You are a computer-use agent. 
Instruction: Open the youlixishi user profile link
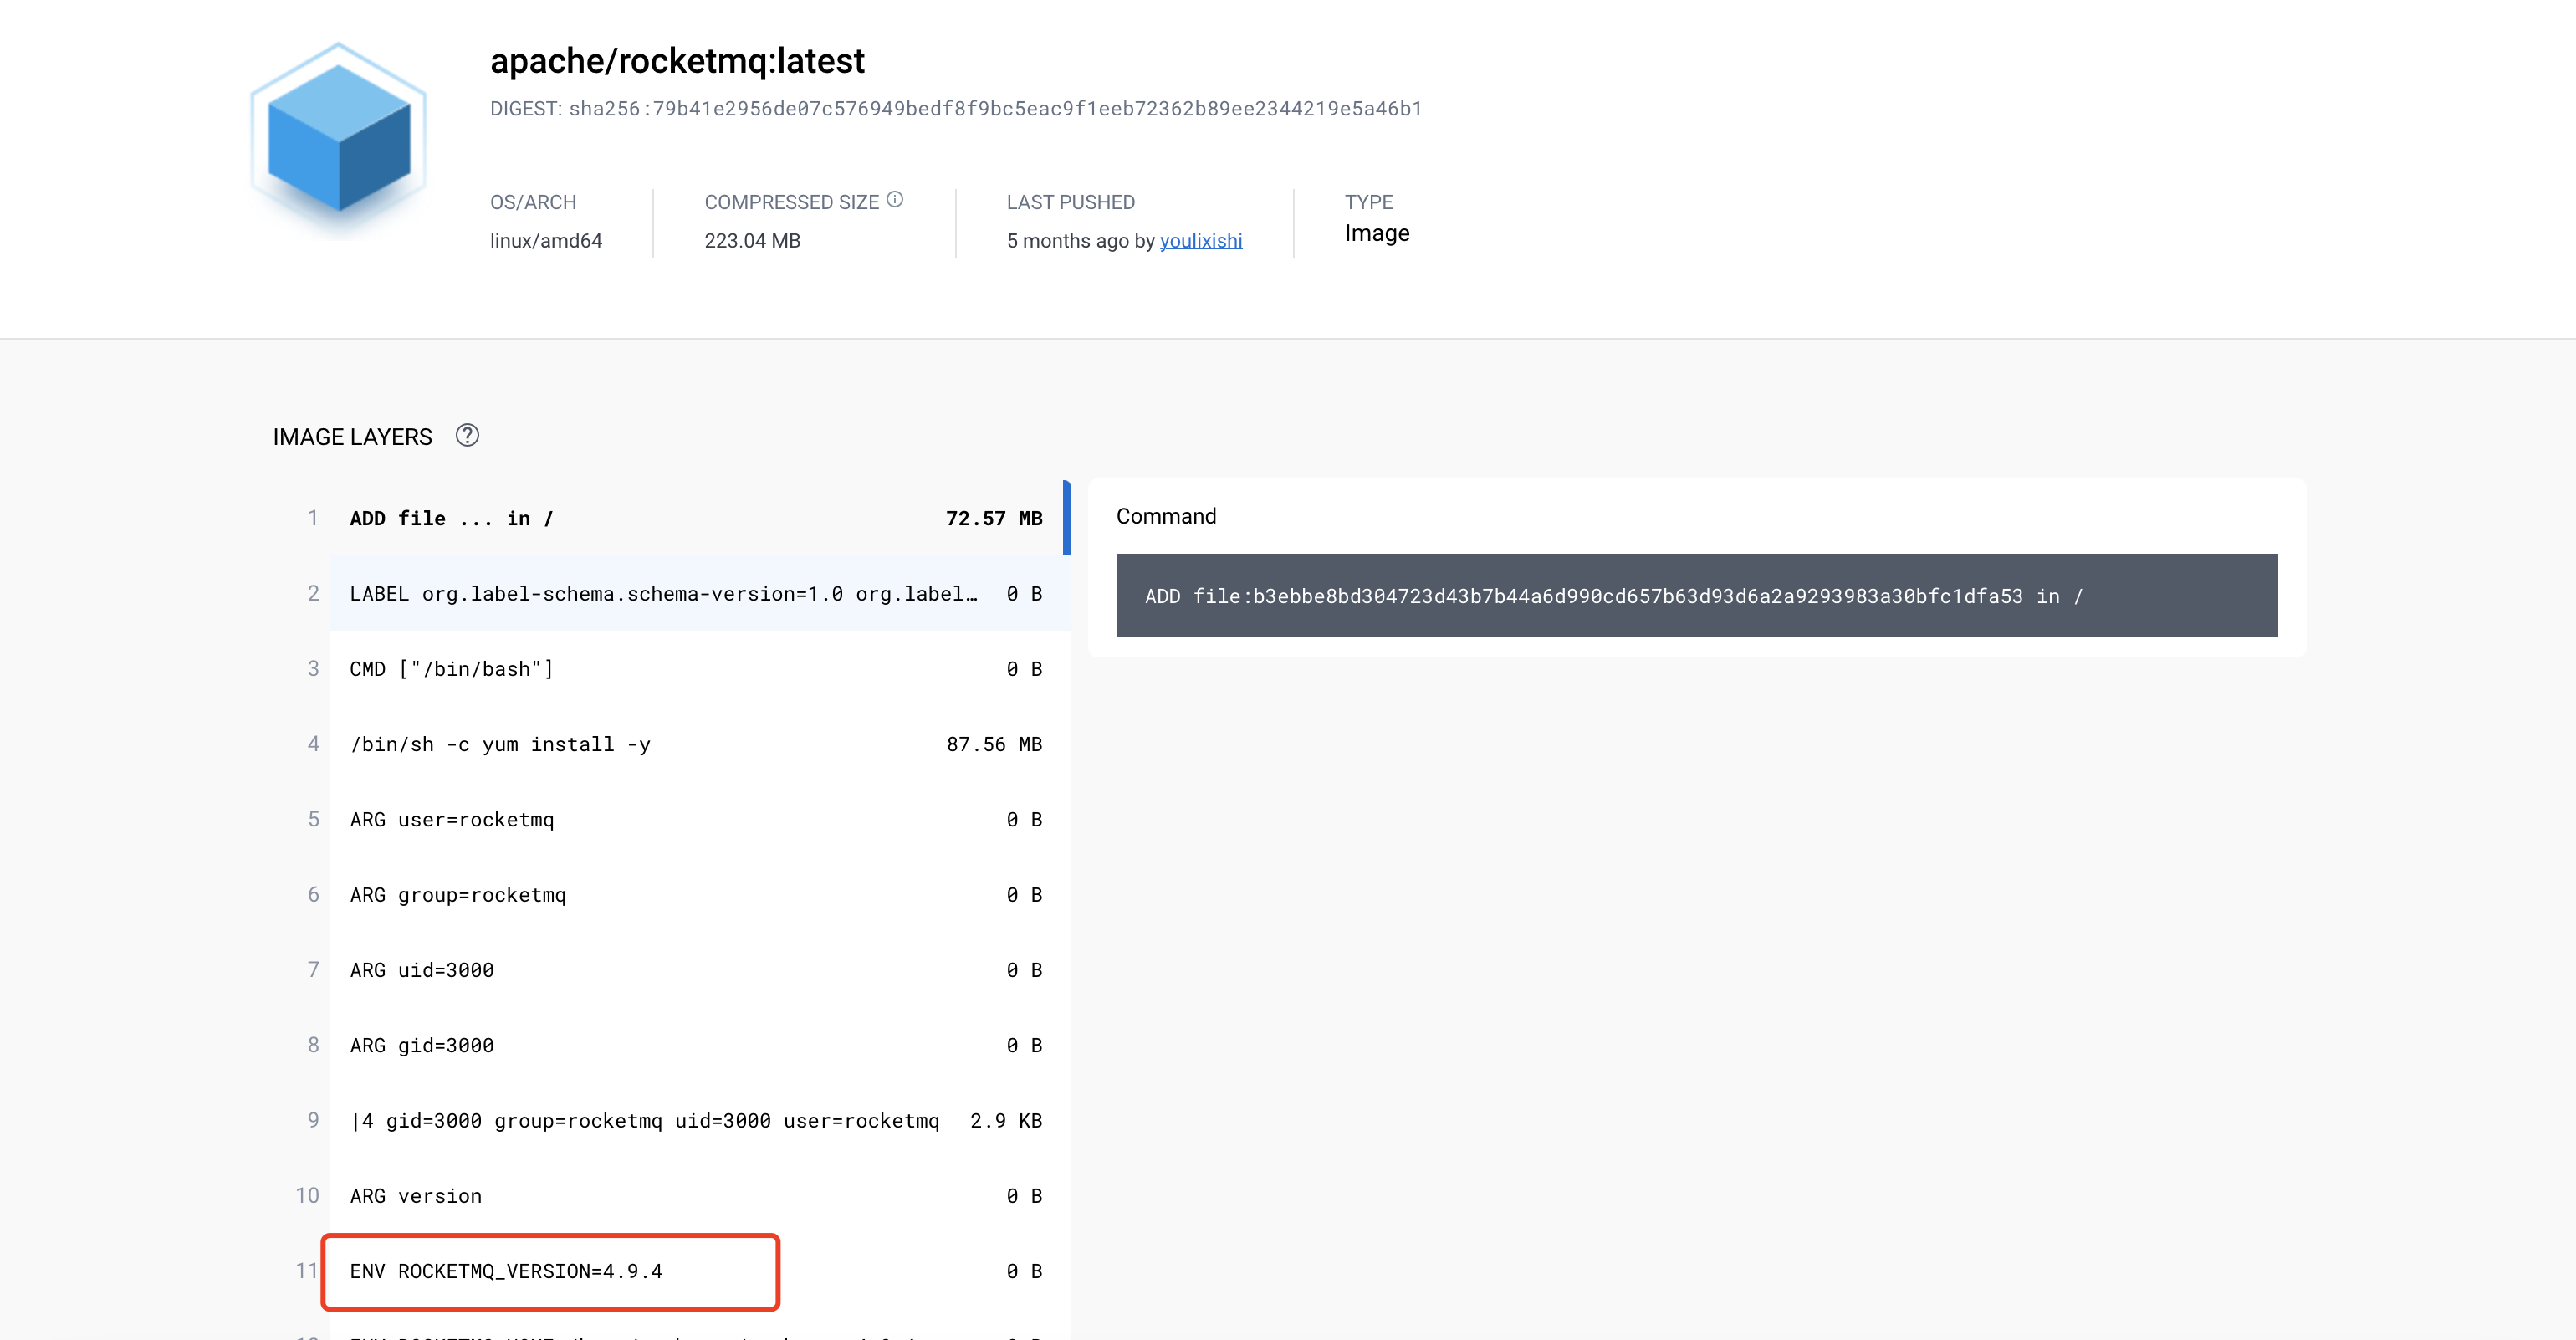point(1200,241)
